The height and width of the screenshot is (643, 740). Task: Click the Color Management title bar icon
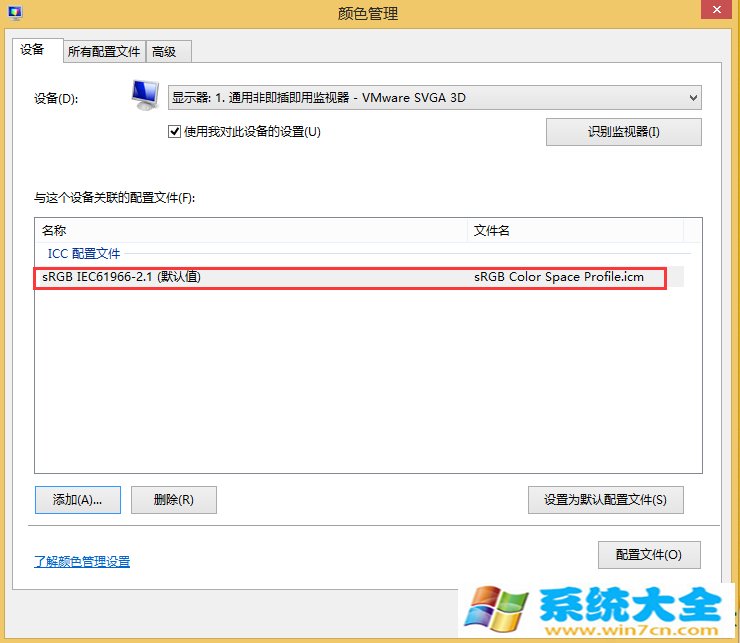(x=15, y=13)
